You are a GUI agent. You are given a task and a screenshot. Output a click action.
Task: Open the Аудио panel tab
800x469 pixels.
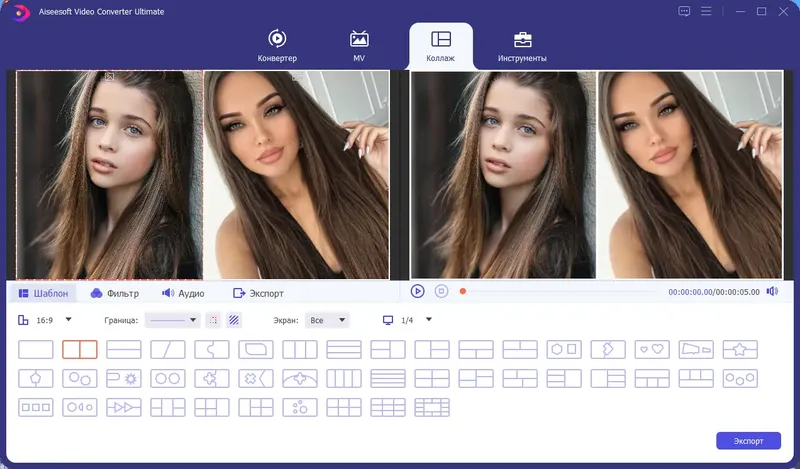[183, 293]
